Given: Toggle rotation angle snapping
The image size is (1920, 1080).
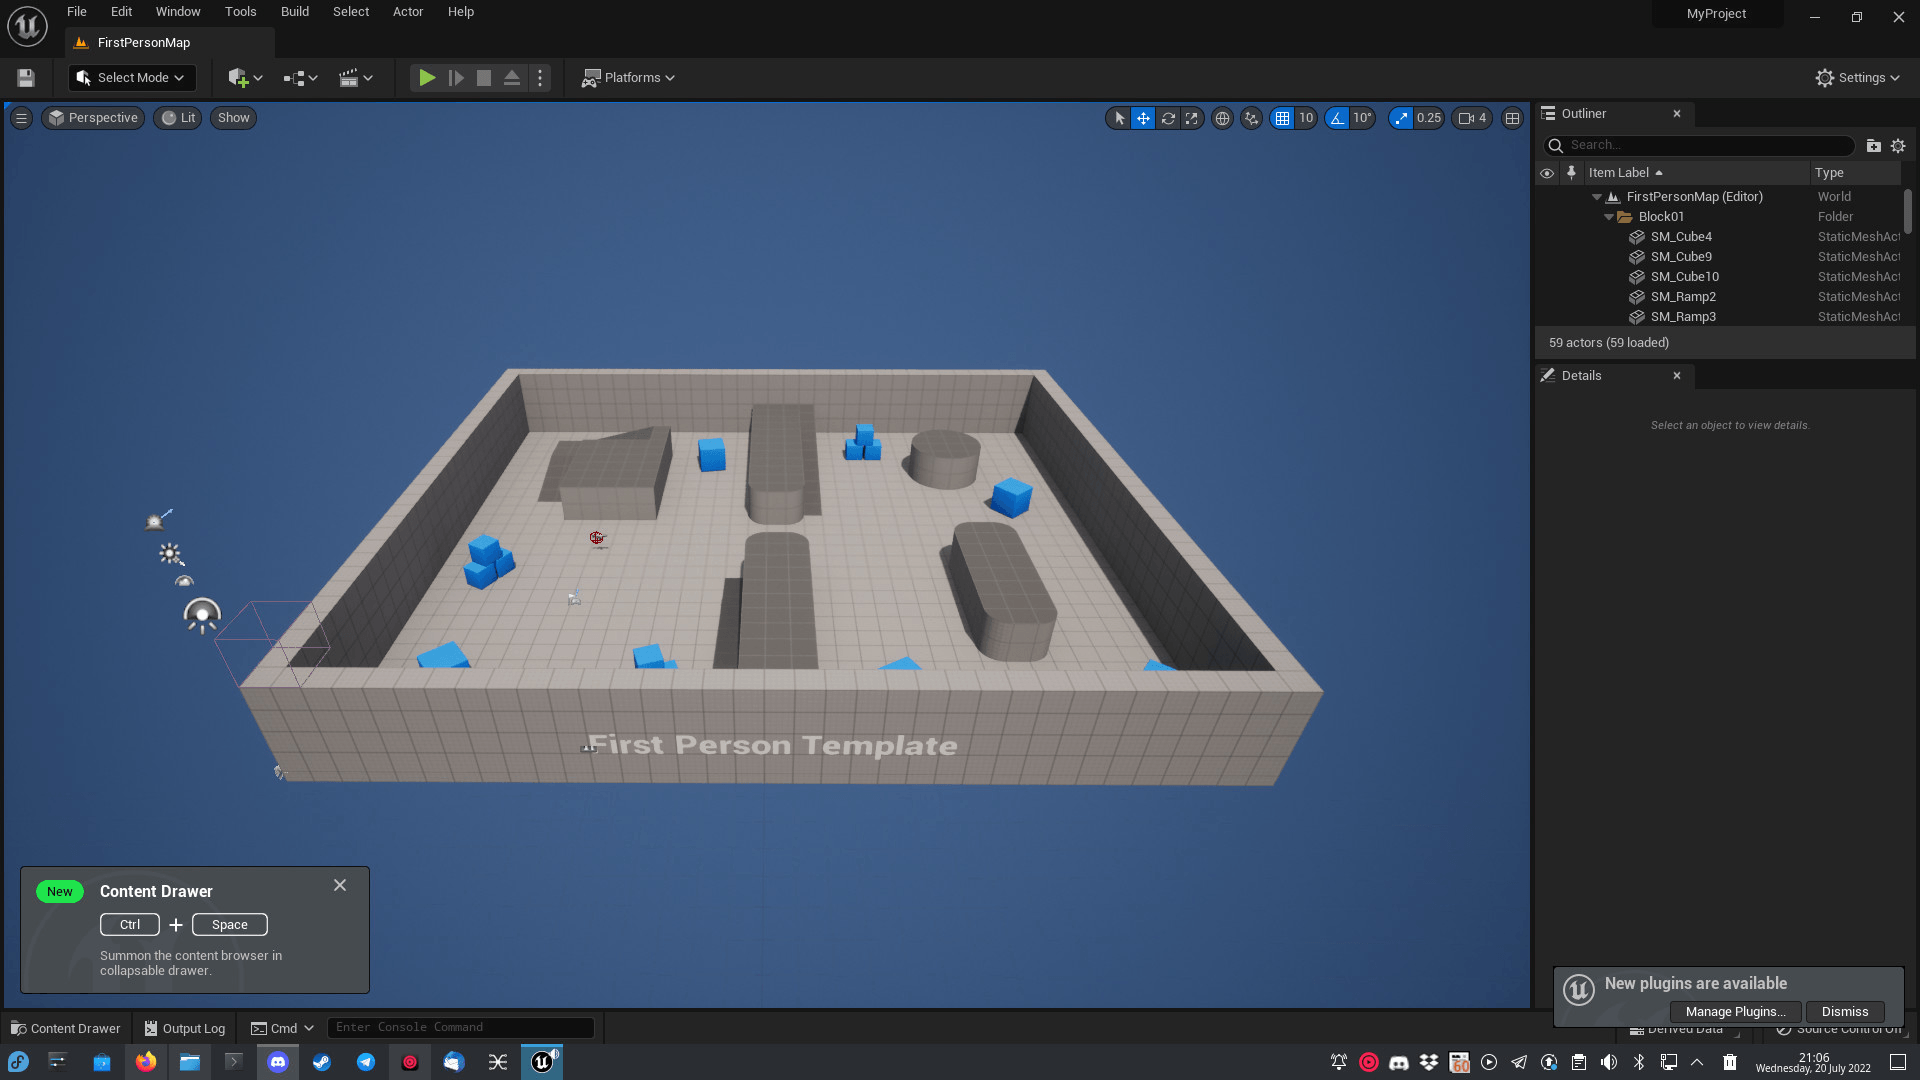Looking at the screenshot, I should click(1337, 118).
